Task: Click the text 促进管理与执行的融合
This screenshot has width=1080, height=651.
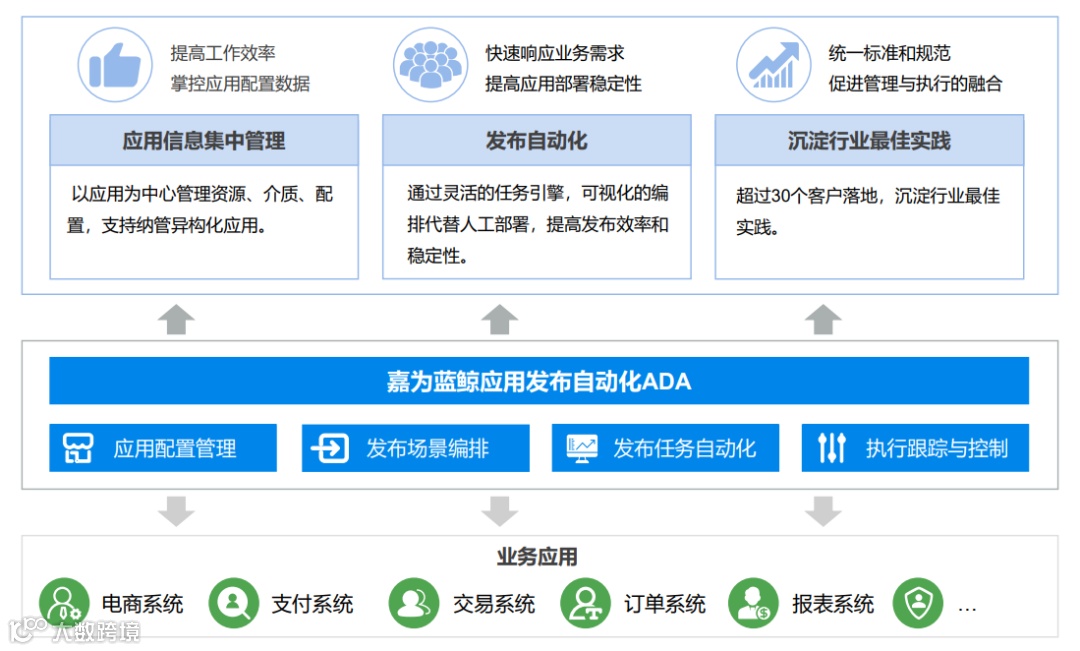Action: (915, 83)
